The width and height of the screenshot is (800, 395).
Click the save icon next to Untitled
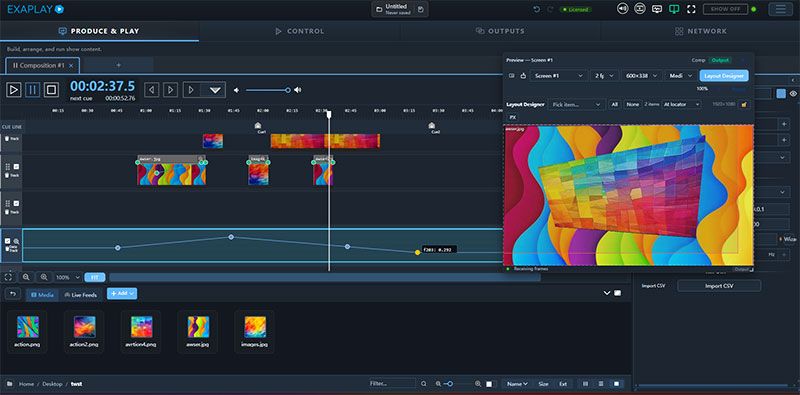coord(420,9)
